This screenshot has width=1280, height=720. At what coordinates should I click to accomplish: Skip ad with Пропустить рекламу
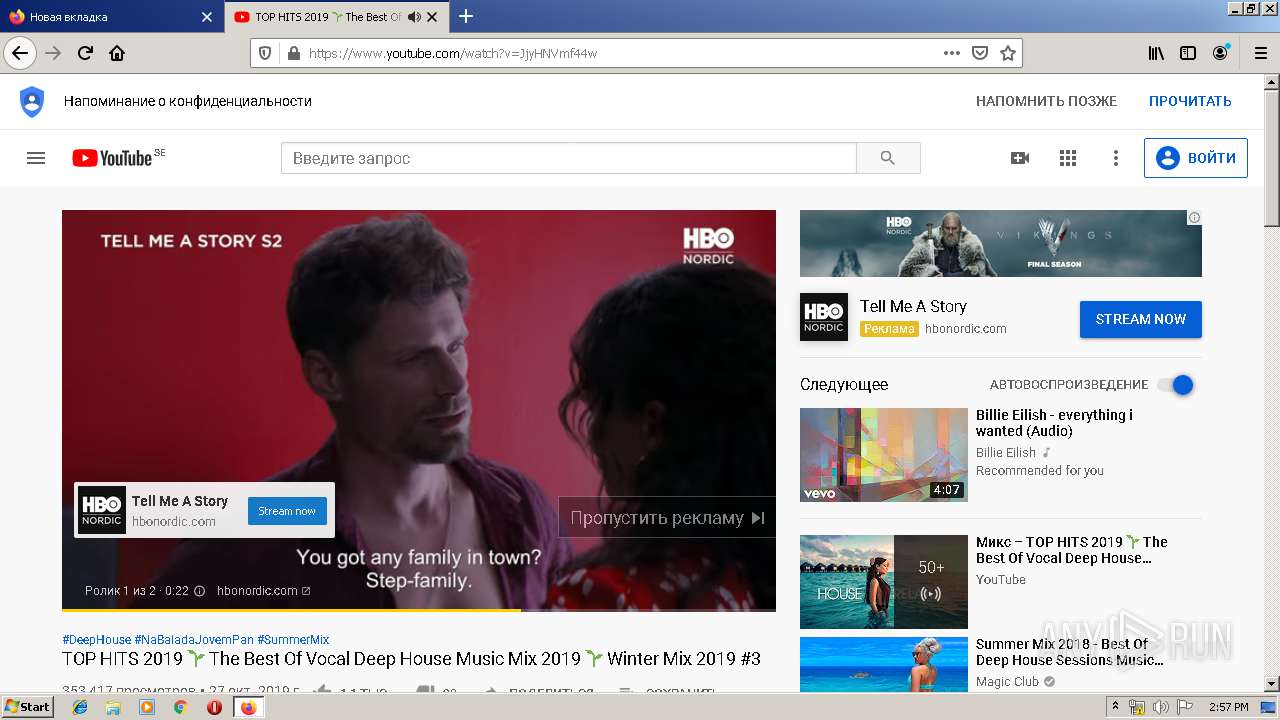[667, 517]
